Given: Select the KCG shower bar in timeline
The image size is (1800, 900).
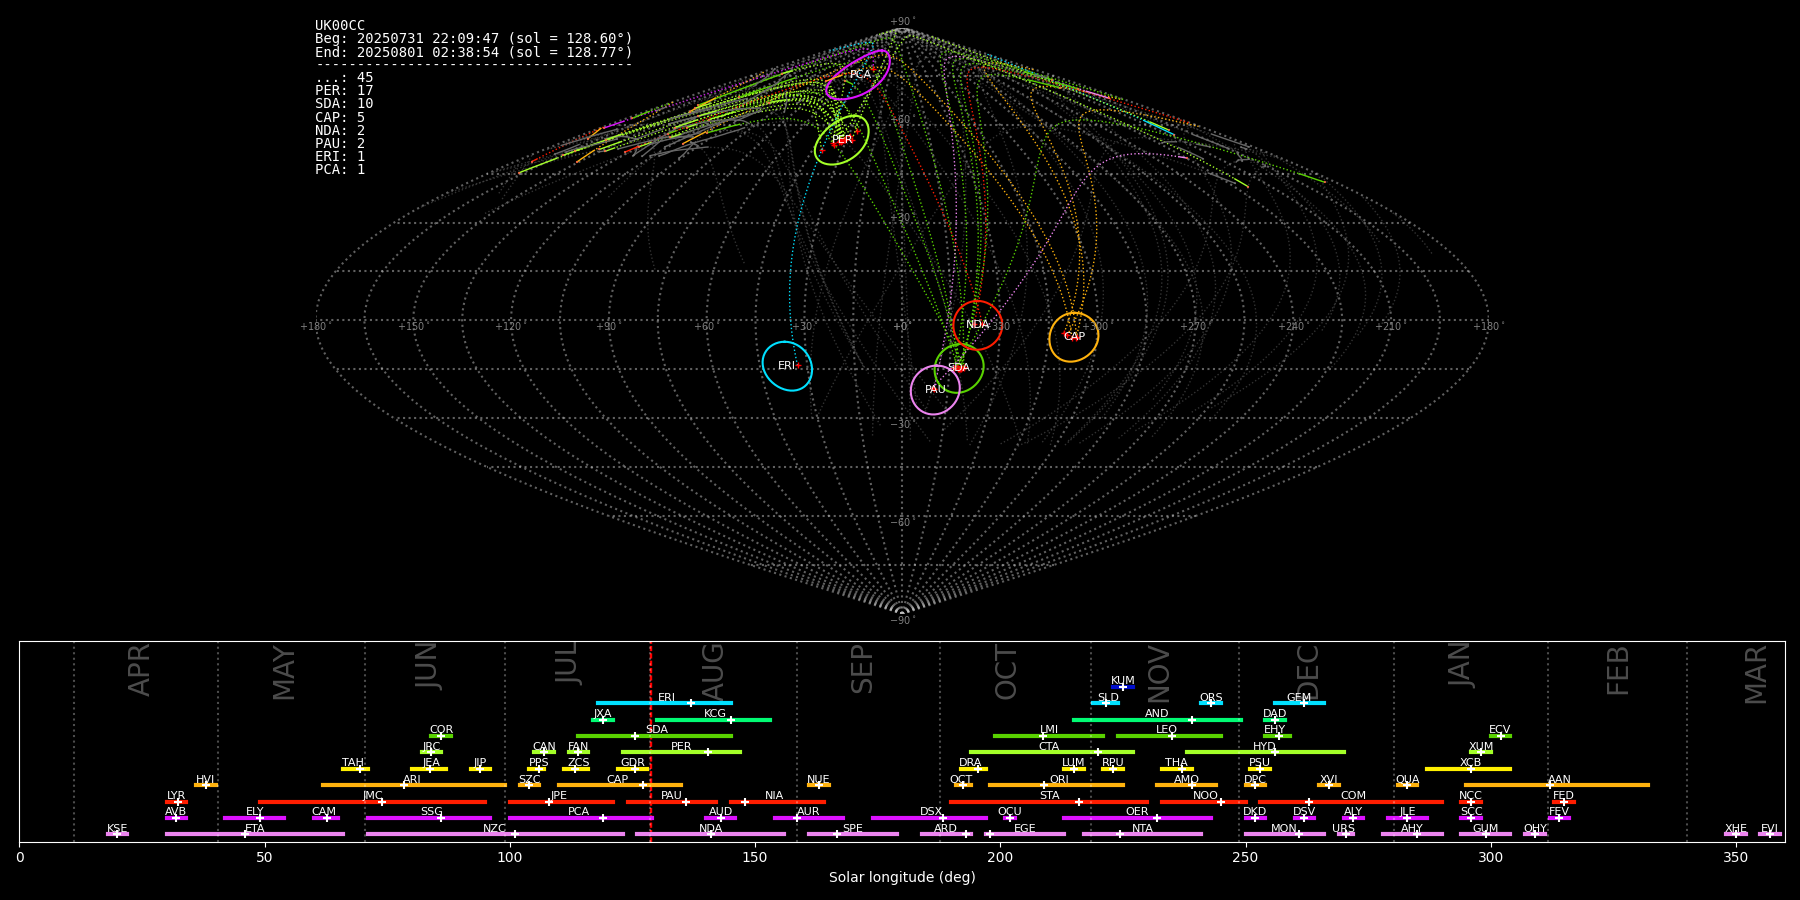Looking at the screenshot, I should (x=713, y=719).
